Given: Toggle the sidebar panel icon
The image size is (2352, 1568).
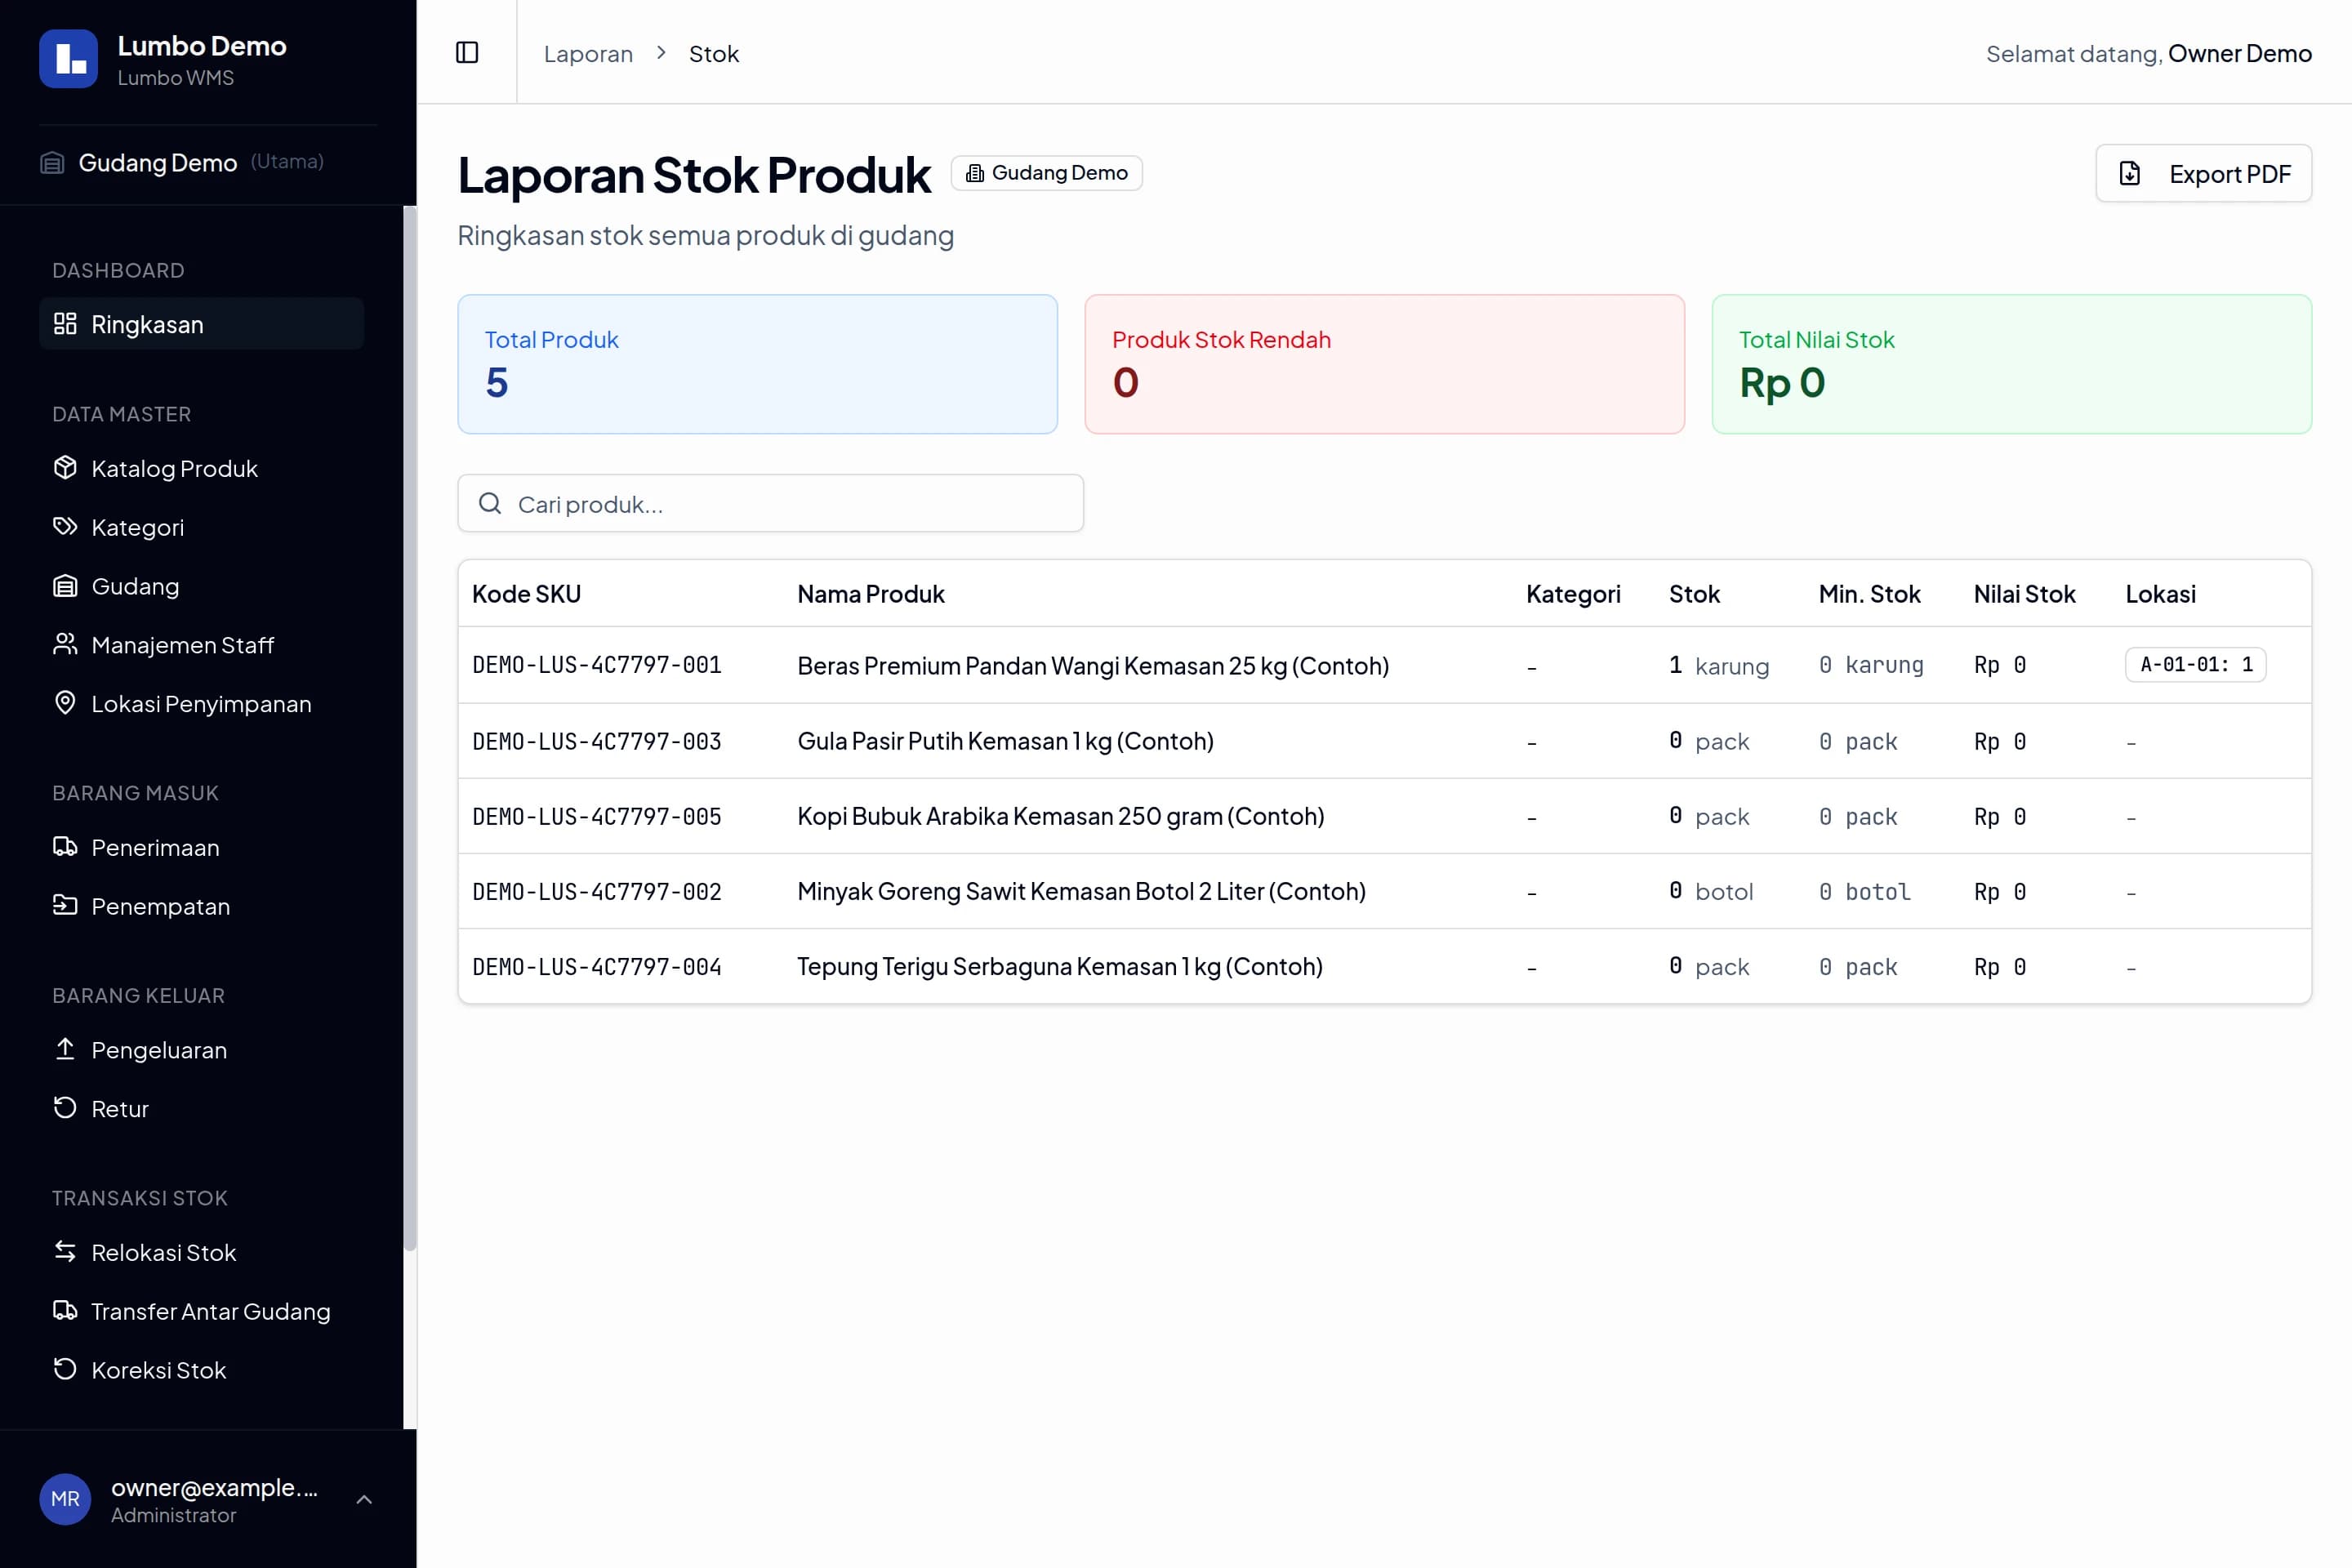Looking at the screenshot, I should (x=467, y=52).
